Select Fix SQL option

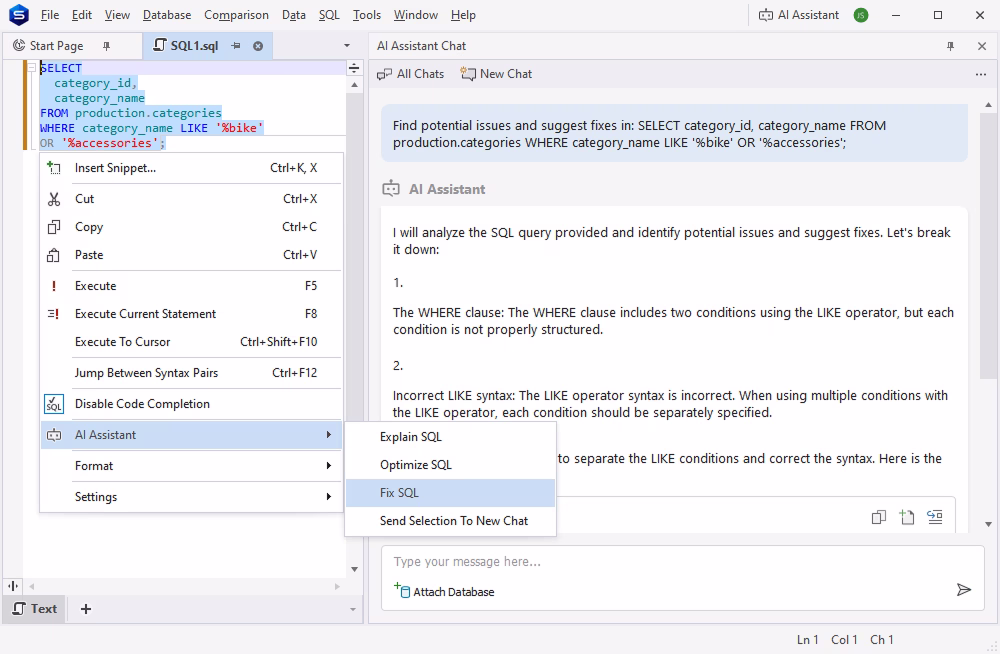pyautogui.click(x=450, y=493)
